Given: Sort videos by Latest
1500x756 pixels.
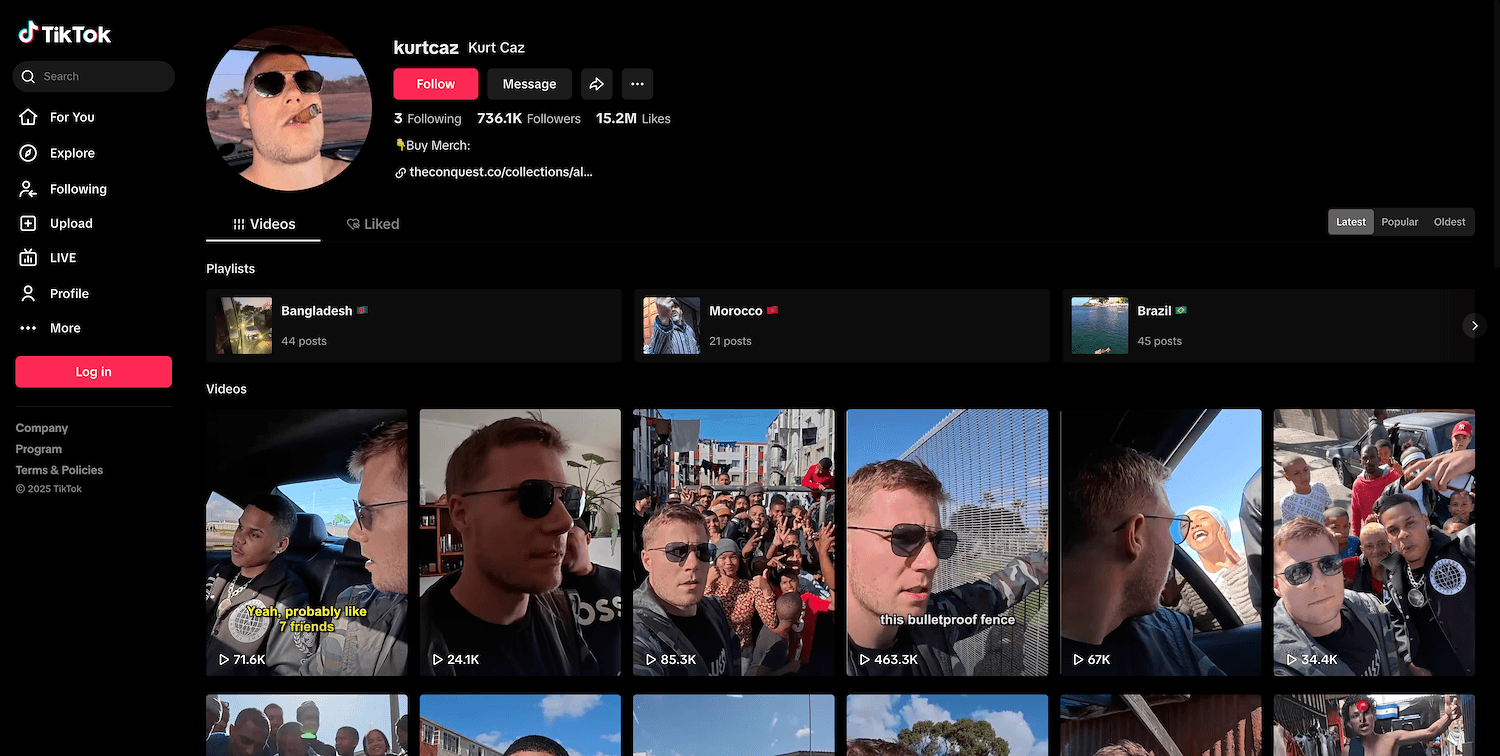Looking at the screenshot, I should (1350, 222).
